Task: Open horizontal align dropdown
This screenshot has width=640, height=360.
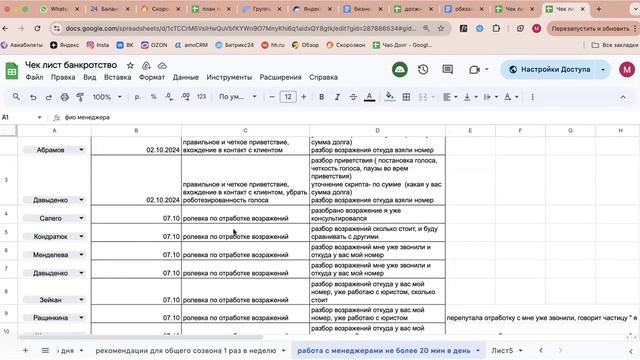Action: point(450,97)
